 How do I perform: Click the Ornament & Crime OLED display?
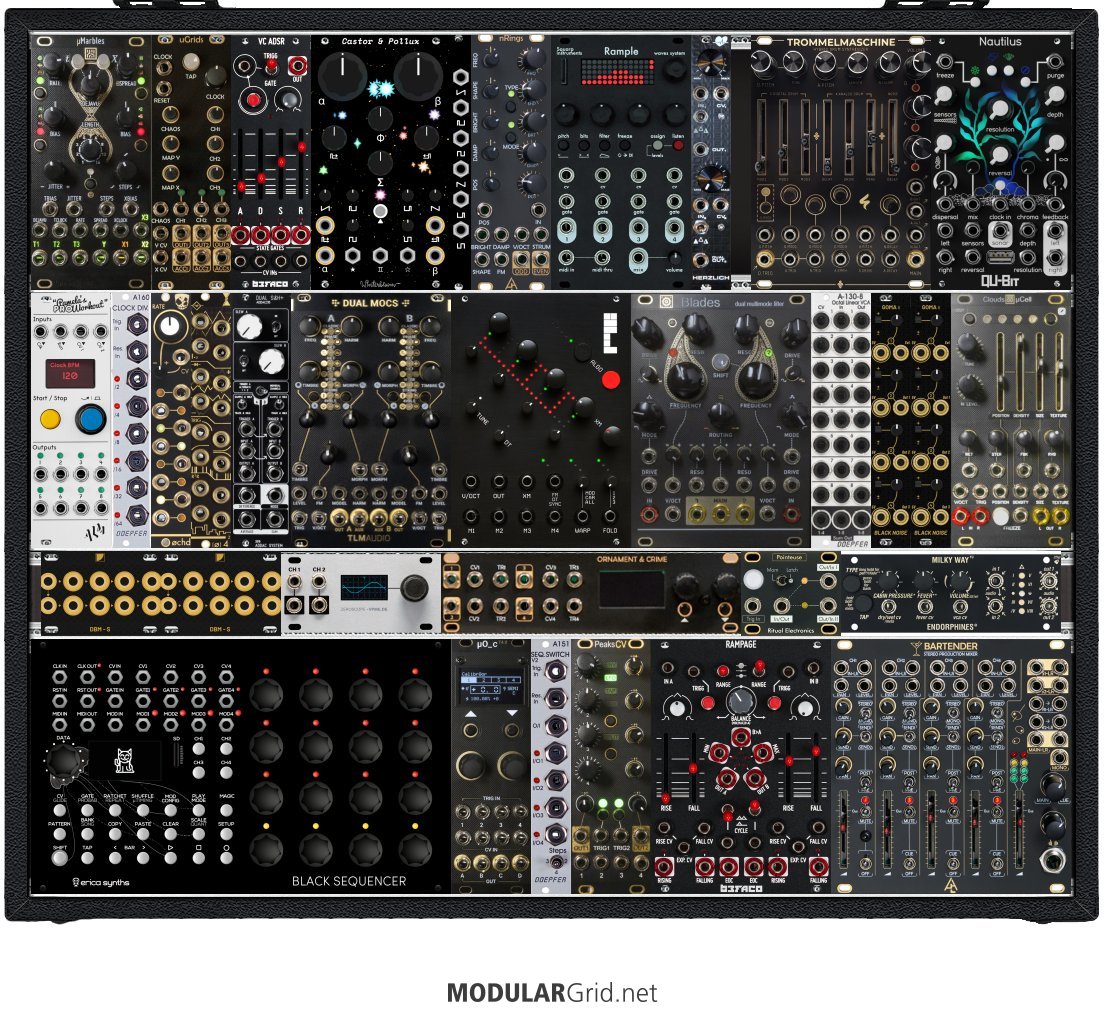631,589
